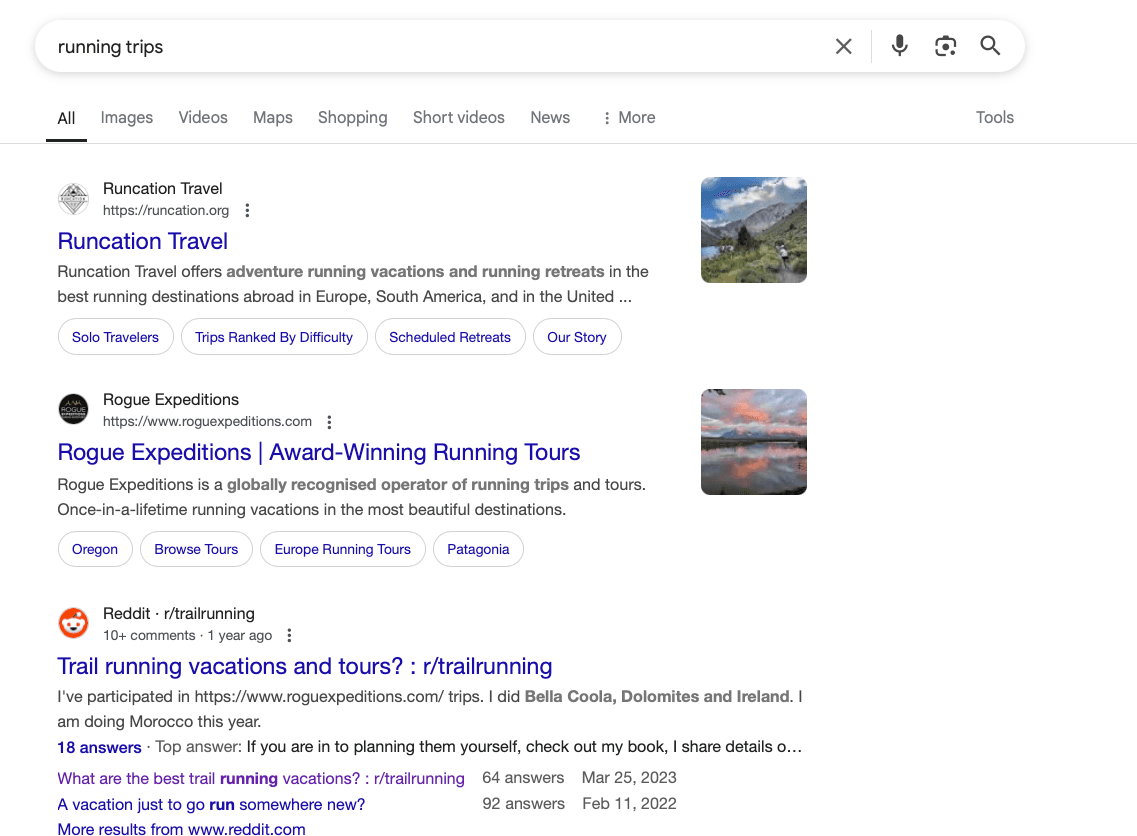The height and width of the screenshot is (836, 1137).
Task: Click the Patagonia sitelink chip
Action: pos(478,550)
